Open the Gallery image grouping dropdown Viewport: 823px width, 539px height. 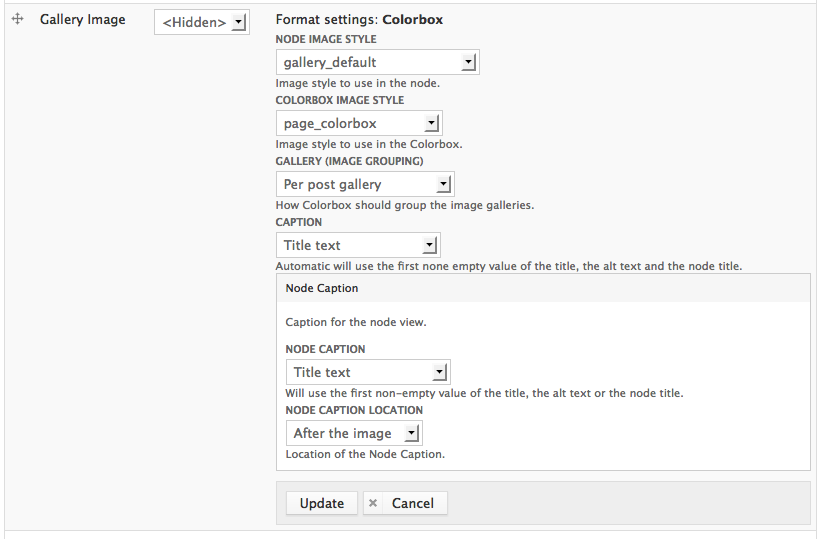coord(364,184)
